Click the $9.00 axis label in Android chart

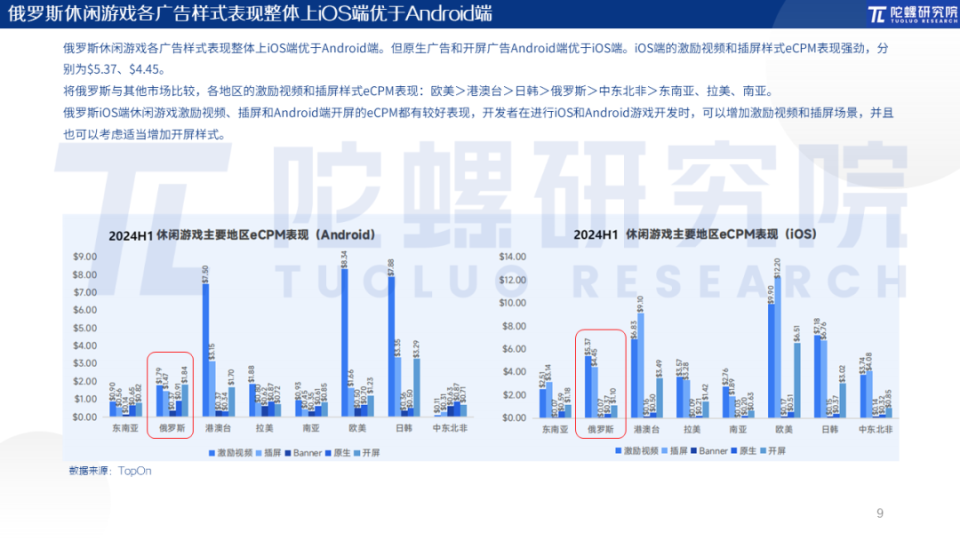pos(84,257)
